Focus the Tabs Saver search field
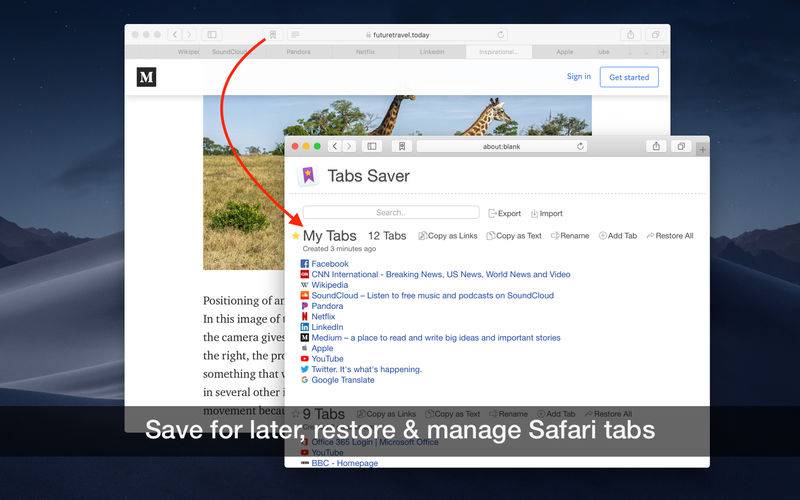The height and width of the screenshot is (500, 800). (x=391, y=212)
